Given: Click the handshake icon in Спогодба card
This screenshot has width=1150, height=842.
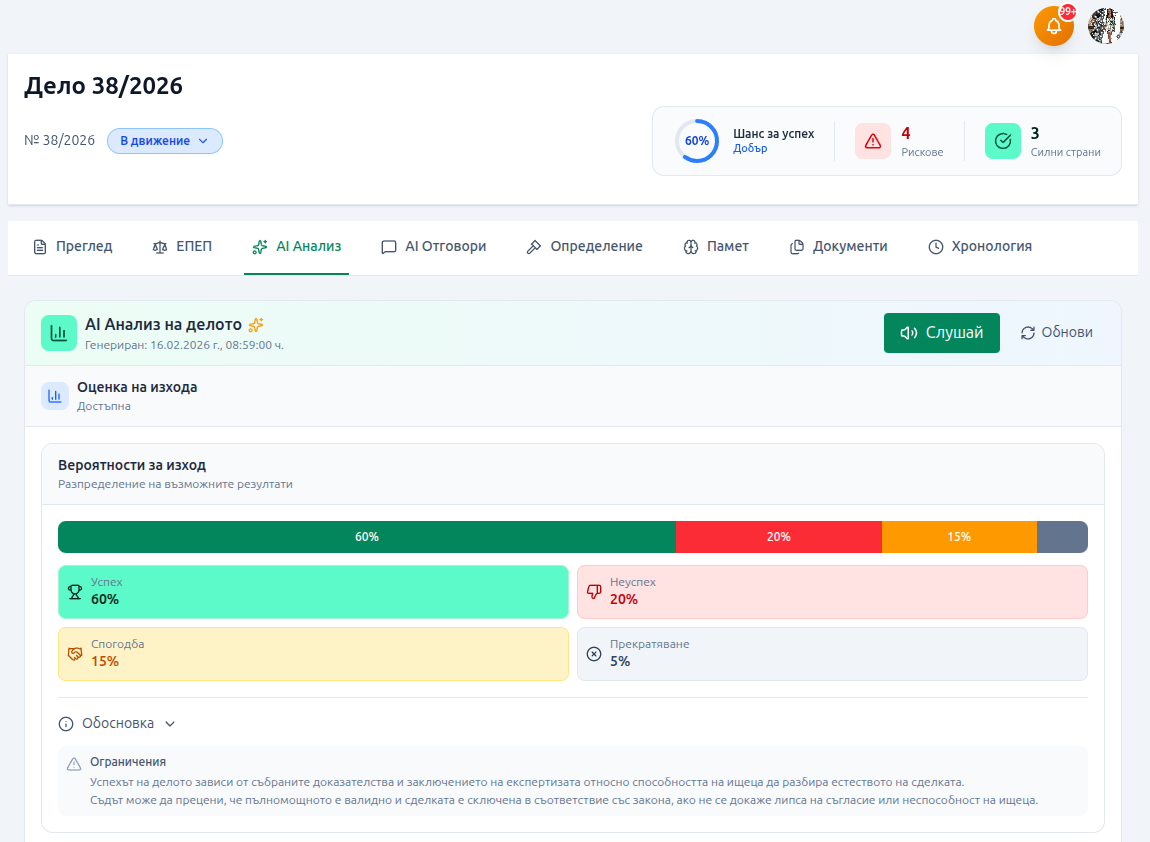Looking at the screenshot, I should pyautogui.click(x=75, y=654).
